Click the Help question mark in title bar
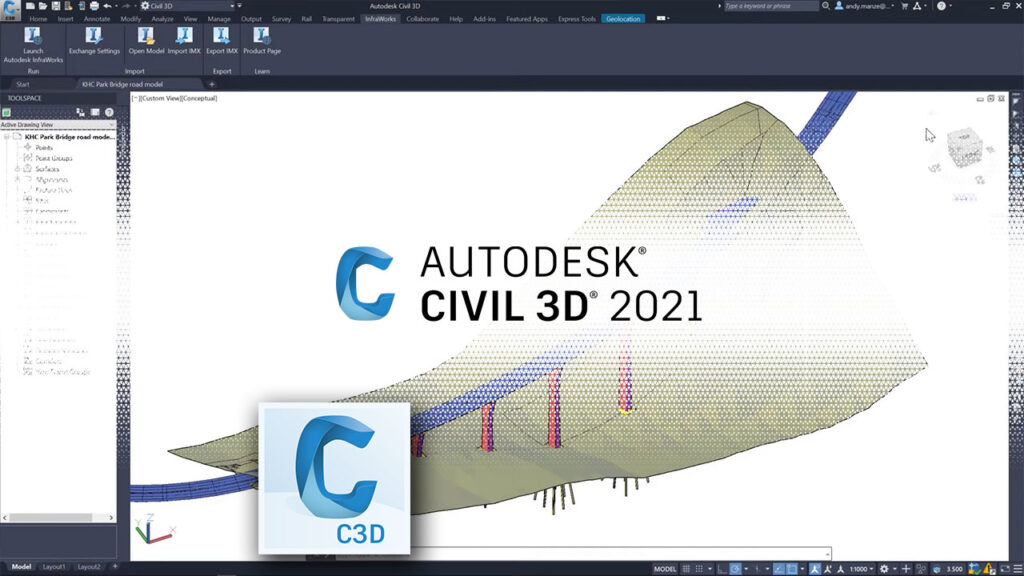Viewport: 1024px width, 576px height. coord(941,6)
